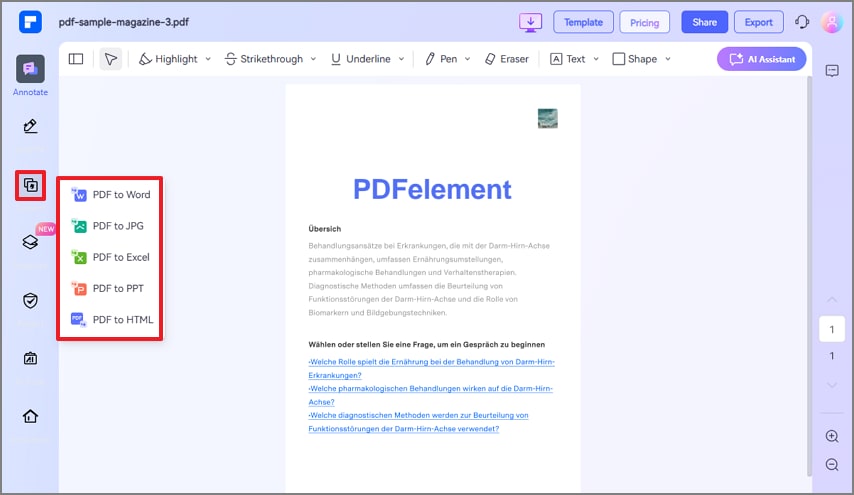Click the download desktop app icon
Screen dimensions: 854x495
click(530, 22)
